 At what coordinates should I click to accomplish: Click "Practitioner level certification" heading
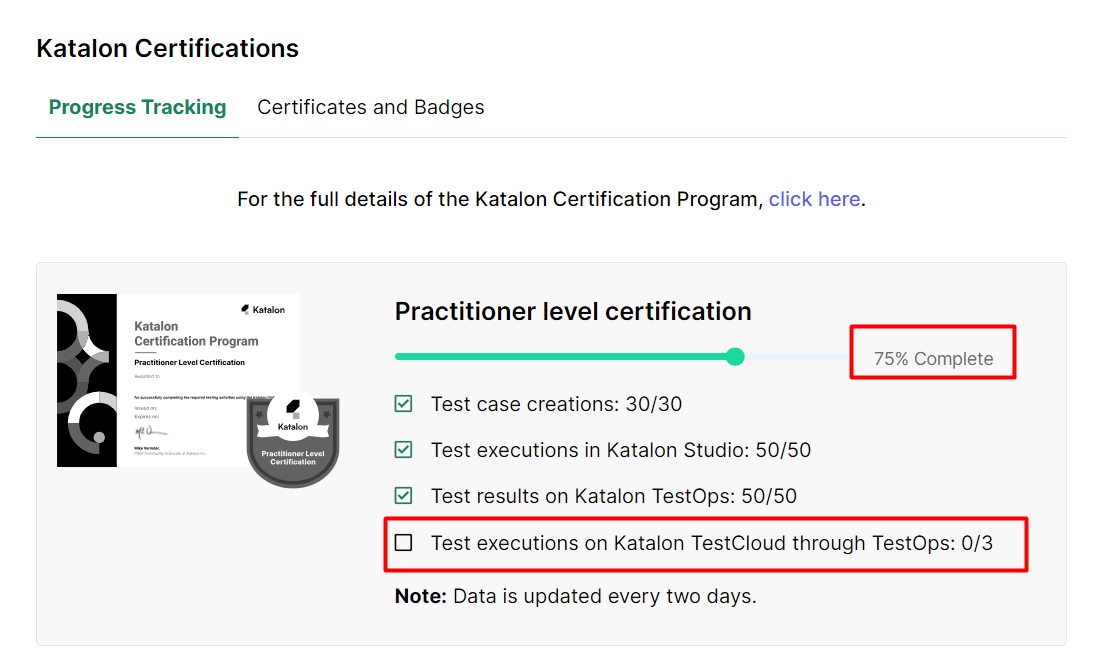point(573,311)
